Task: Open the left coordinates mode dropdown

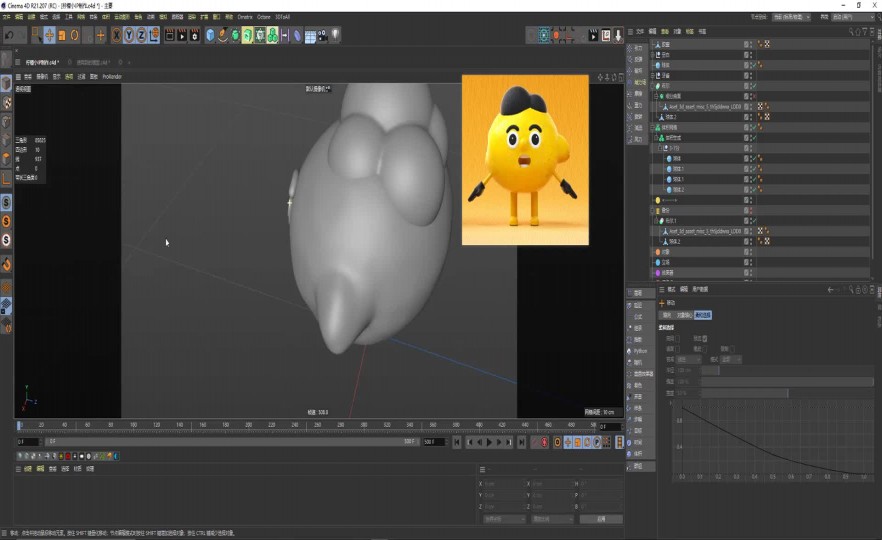Action: (504, 519)
